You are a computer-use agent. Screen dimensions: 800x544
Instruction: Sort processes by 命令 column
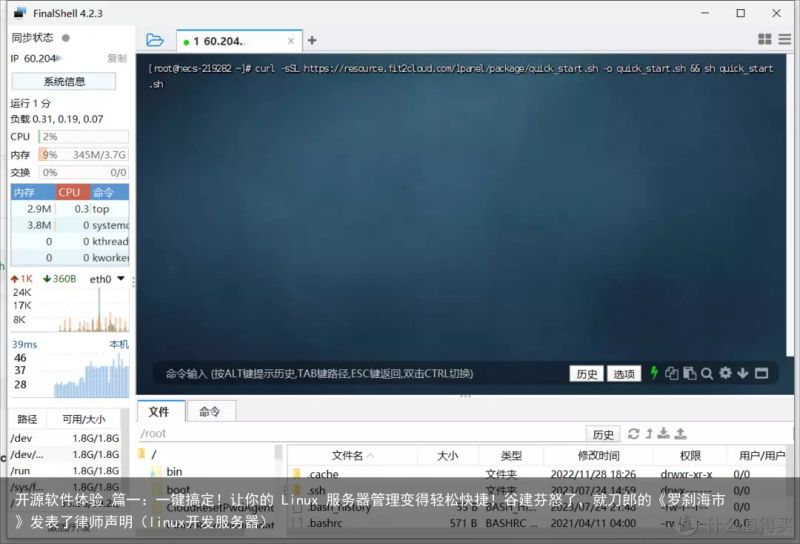point(110,192)
